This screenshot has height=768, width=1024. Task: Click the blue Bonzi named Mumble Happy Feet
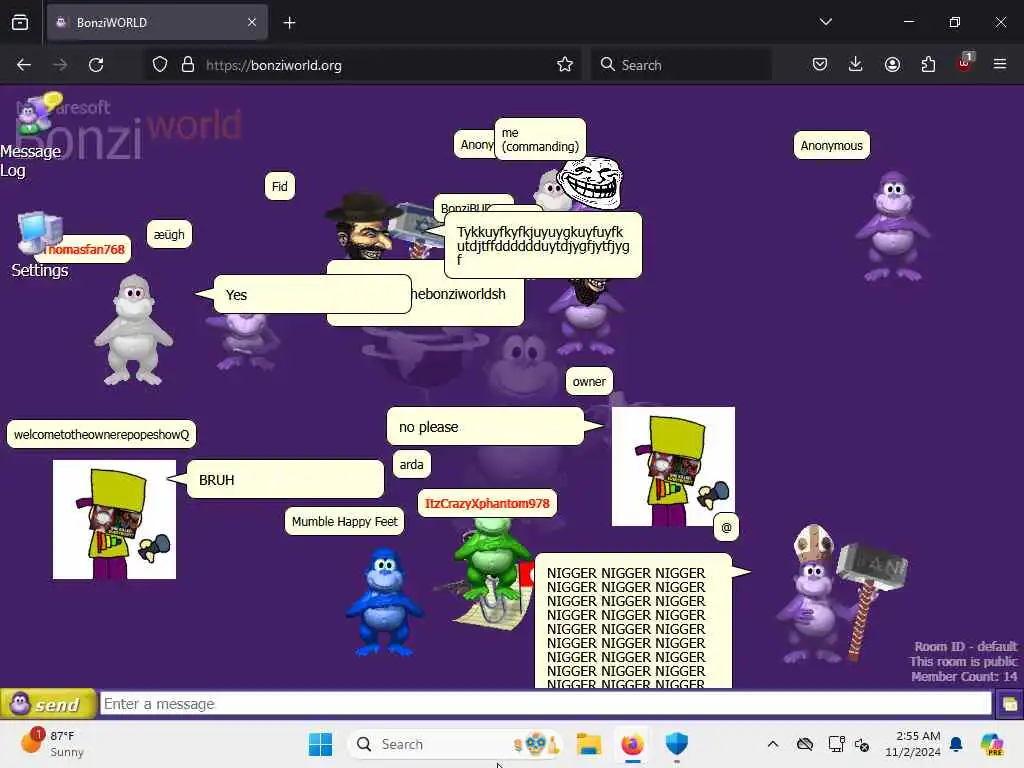point(384,602)
